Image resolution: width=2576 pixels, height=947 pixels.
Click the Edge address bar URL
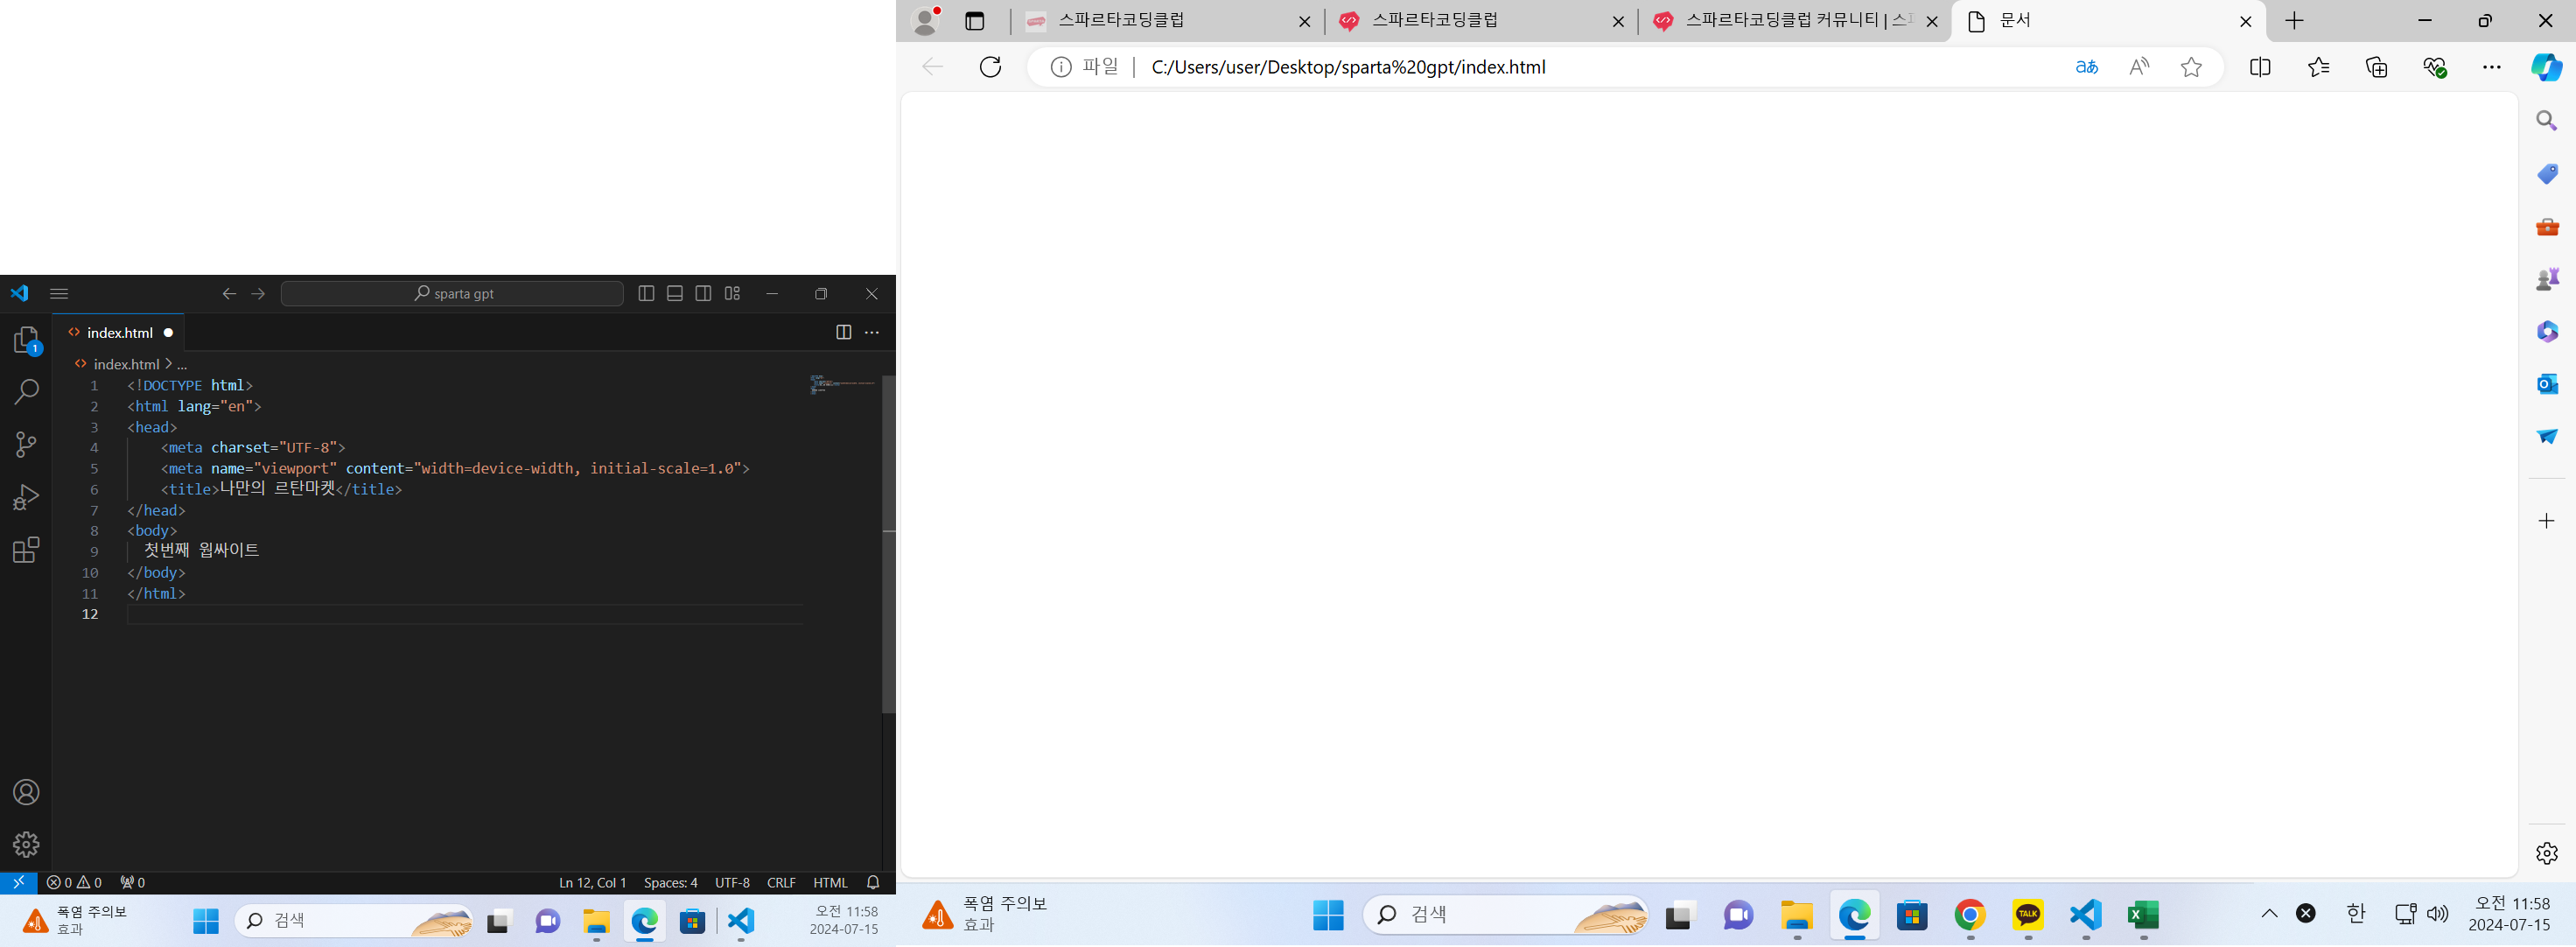click(1348, 67)
